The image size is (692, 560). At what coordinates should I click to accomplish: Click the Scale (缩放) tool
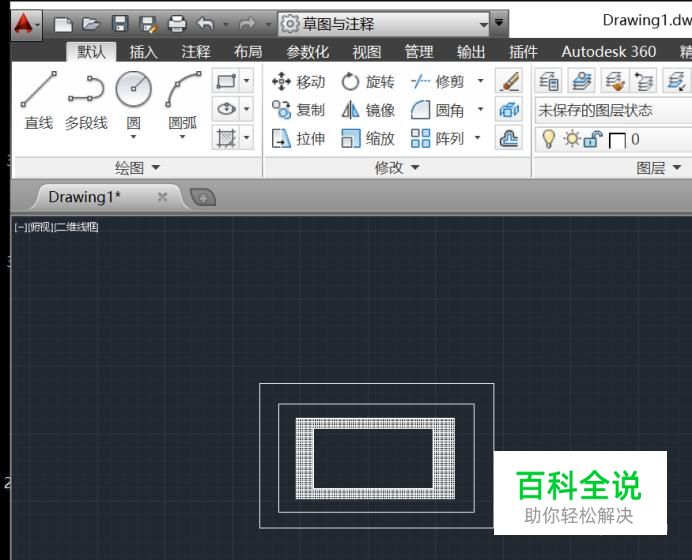pyautogui.click(x=368, y=139)
